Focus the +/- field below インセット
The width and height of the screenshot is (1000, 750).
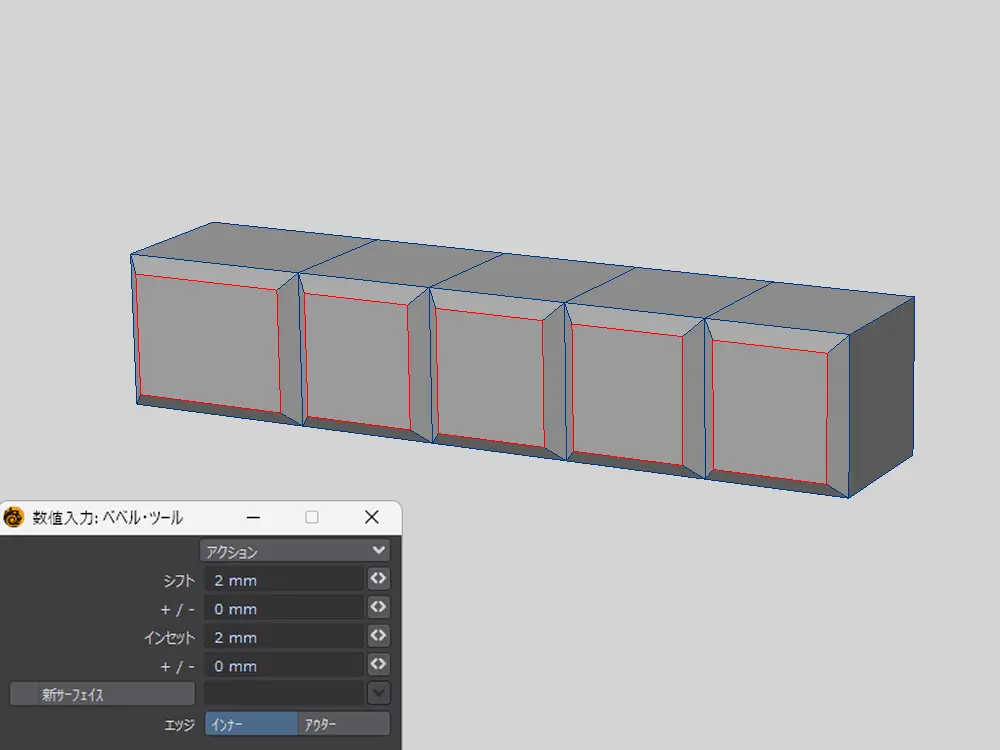tap(284, 666)
